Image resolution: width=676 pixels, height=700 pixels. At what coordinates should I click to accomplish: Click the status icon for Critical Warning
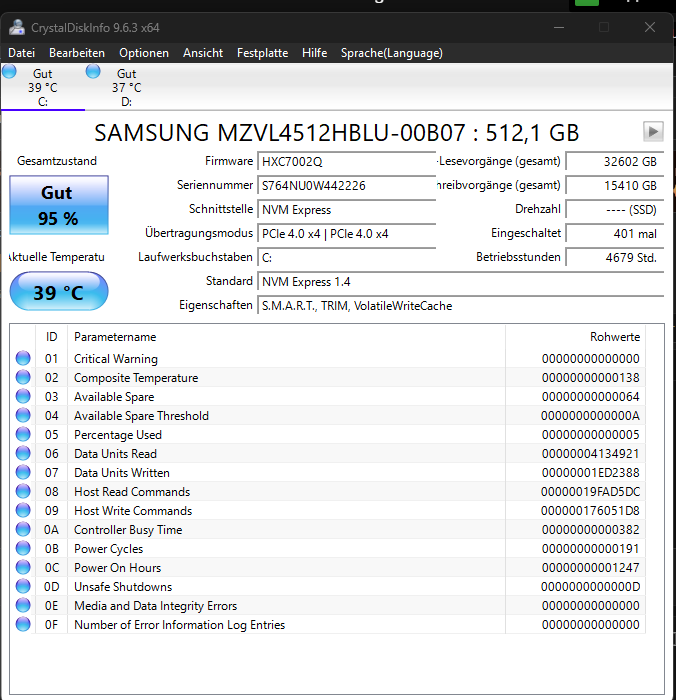click(23, 358)
